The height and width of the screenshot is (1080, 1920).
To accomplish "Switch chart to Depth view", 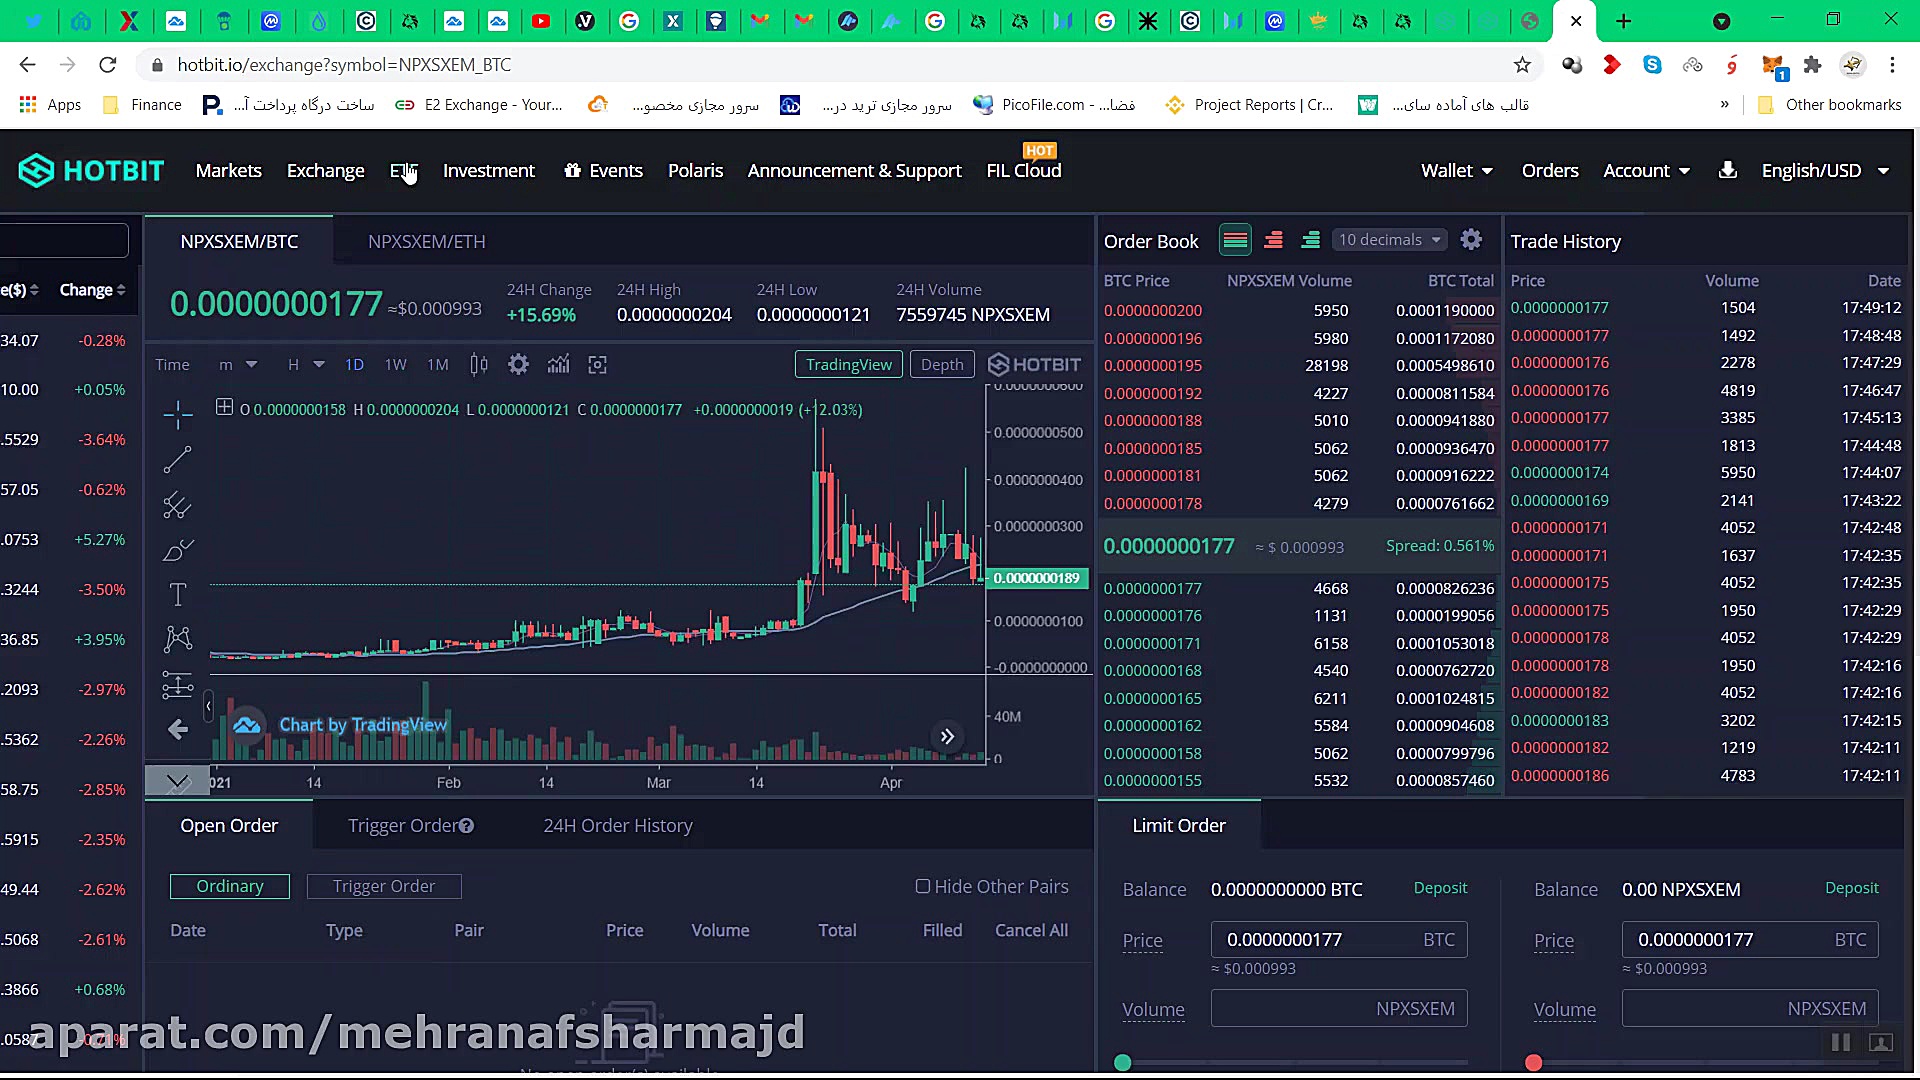I will pos(942,364).
